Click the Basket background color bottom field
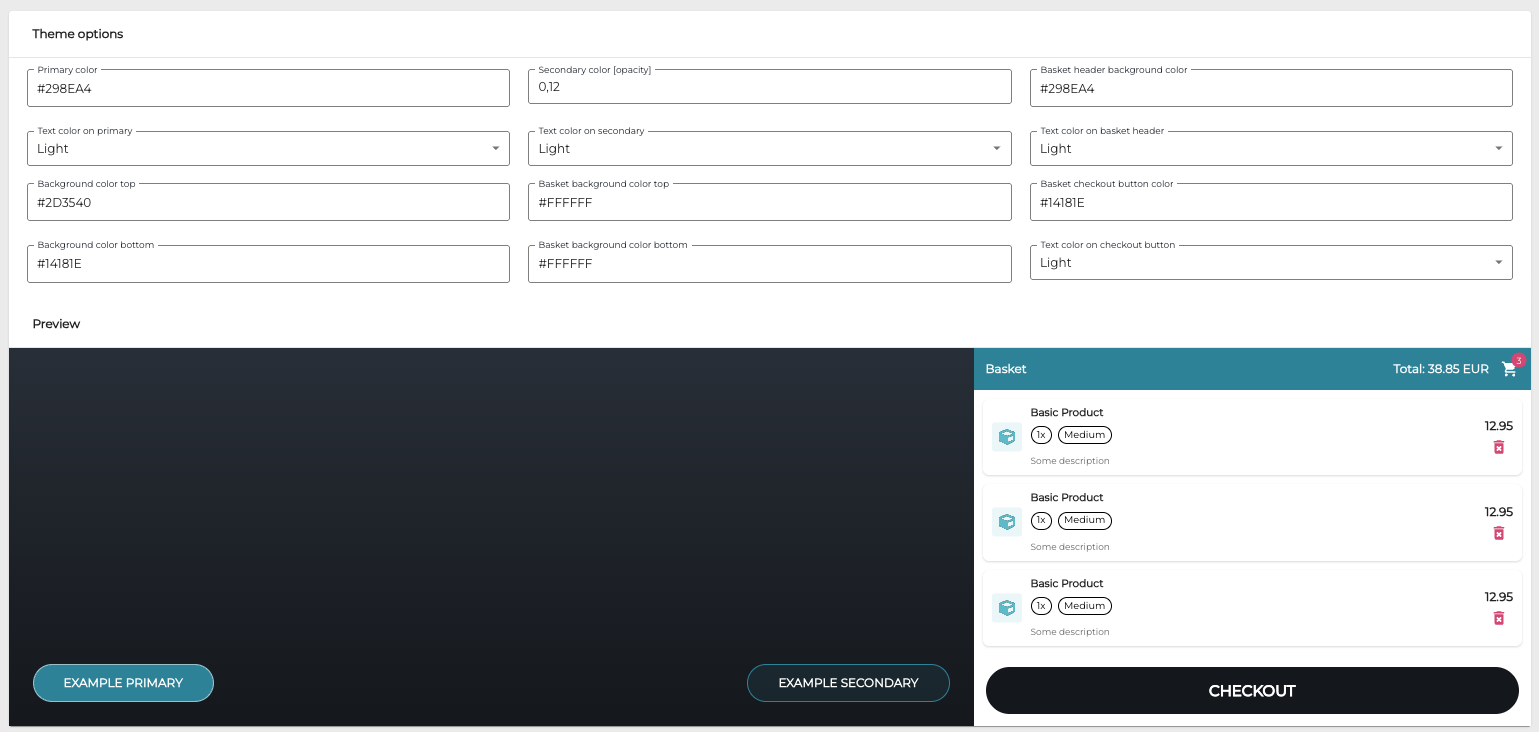 [x=769, y=264]
